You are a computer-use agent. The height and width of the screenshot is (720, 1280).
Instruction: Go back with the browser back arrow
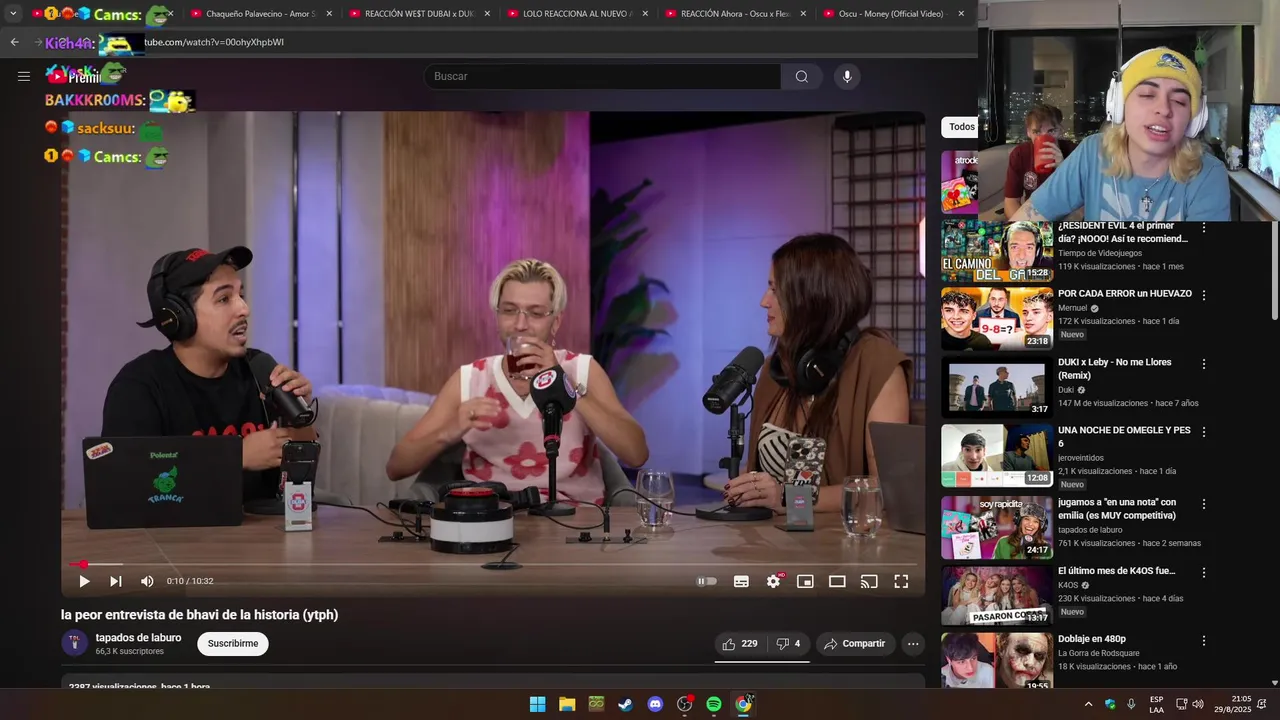[x=14, y=42]
